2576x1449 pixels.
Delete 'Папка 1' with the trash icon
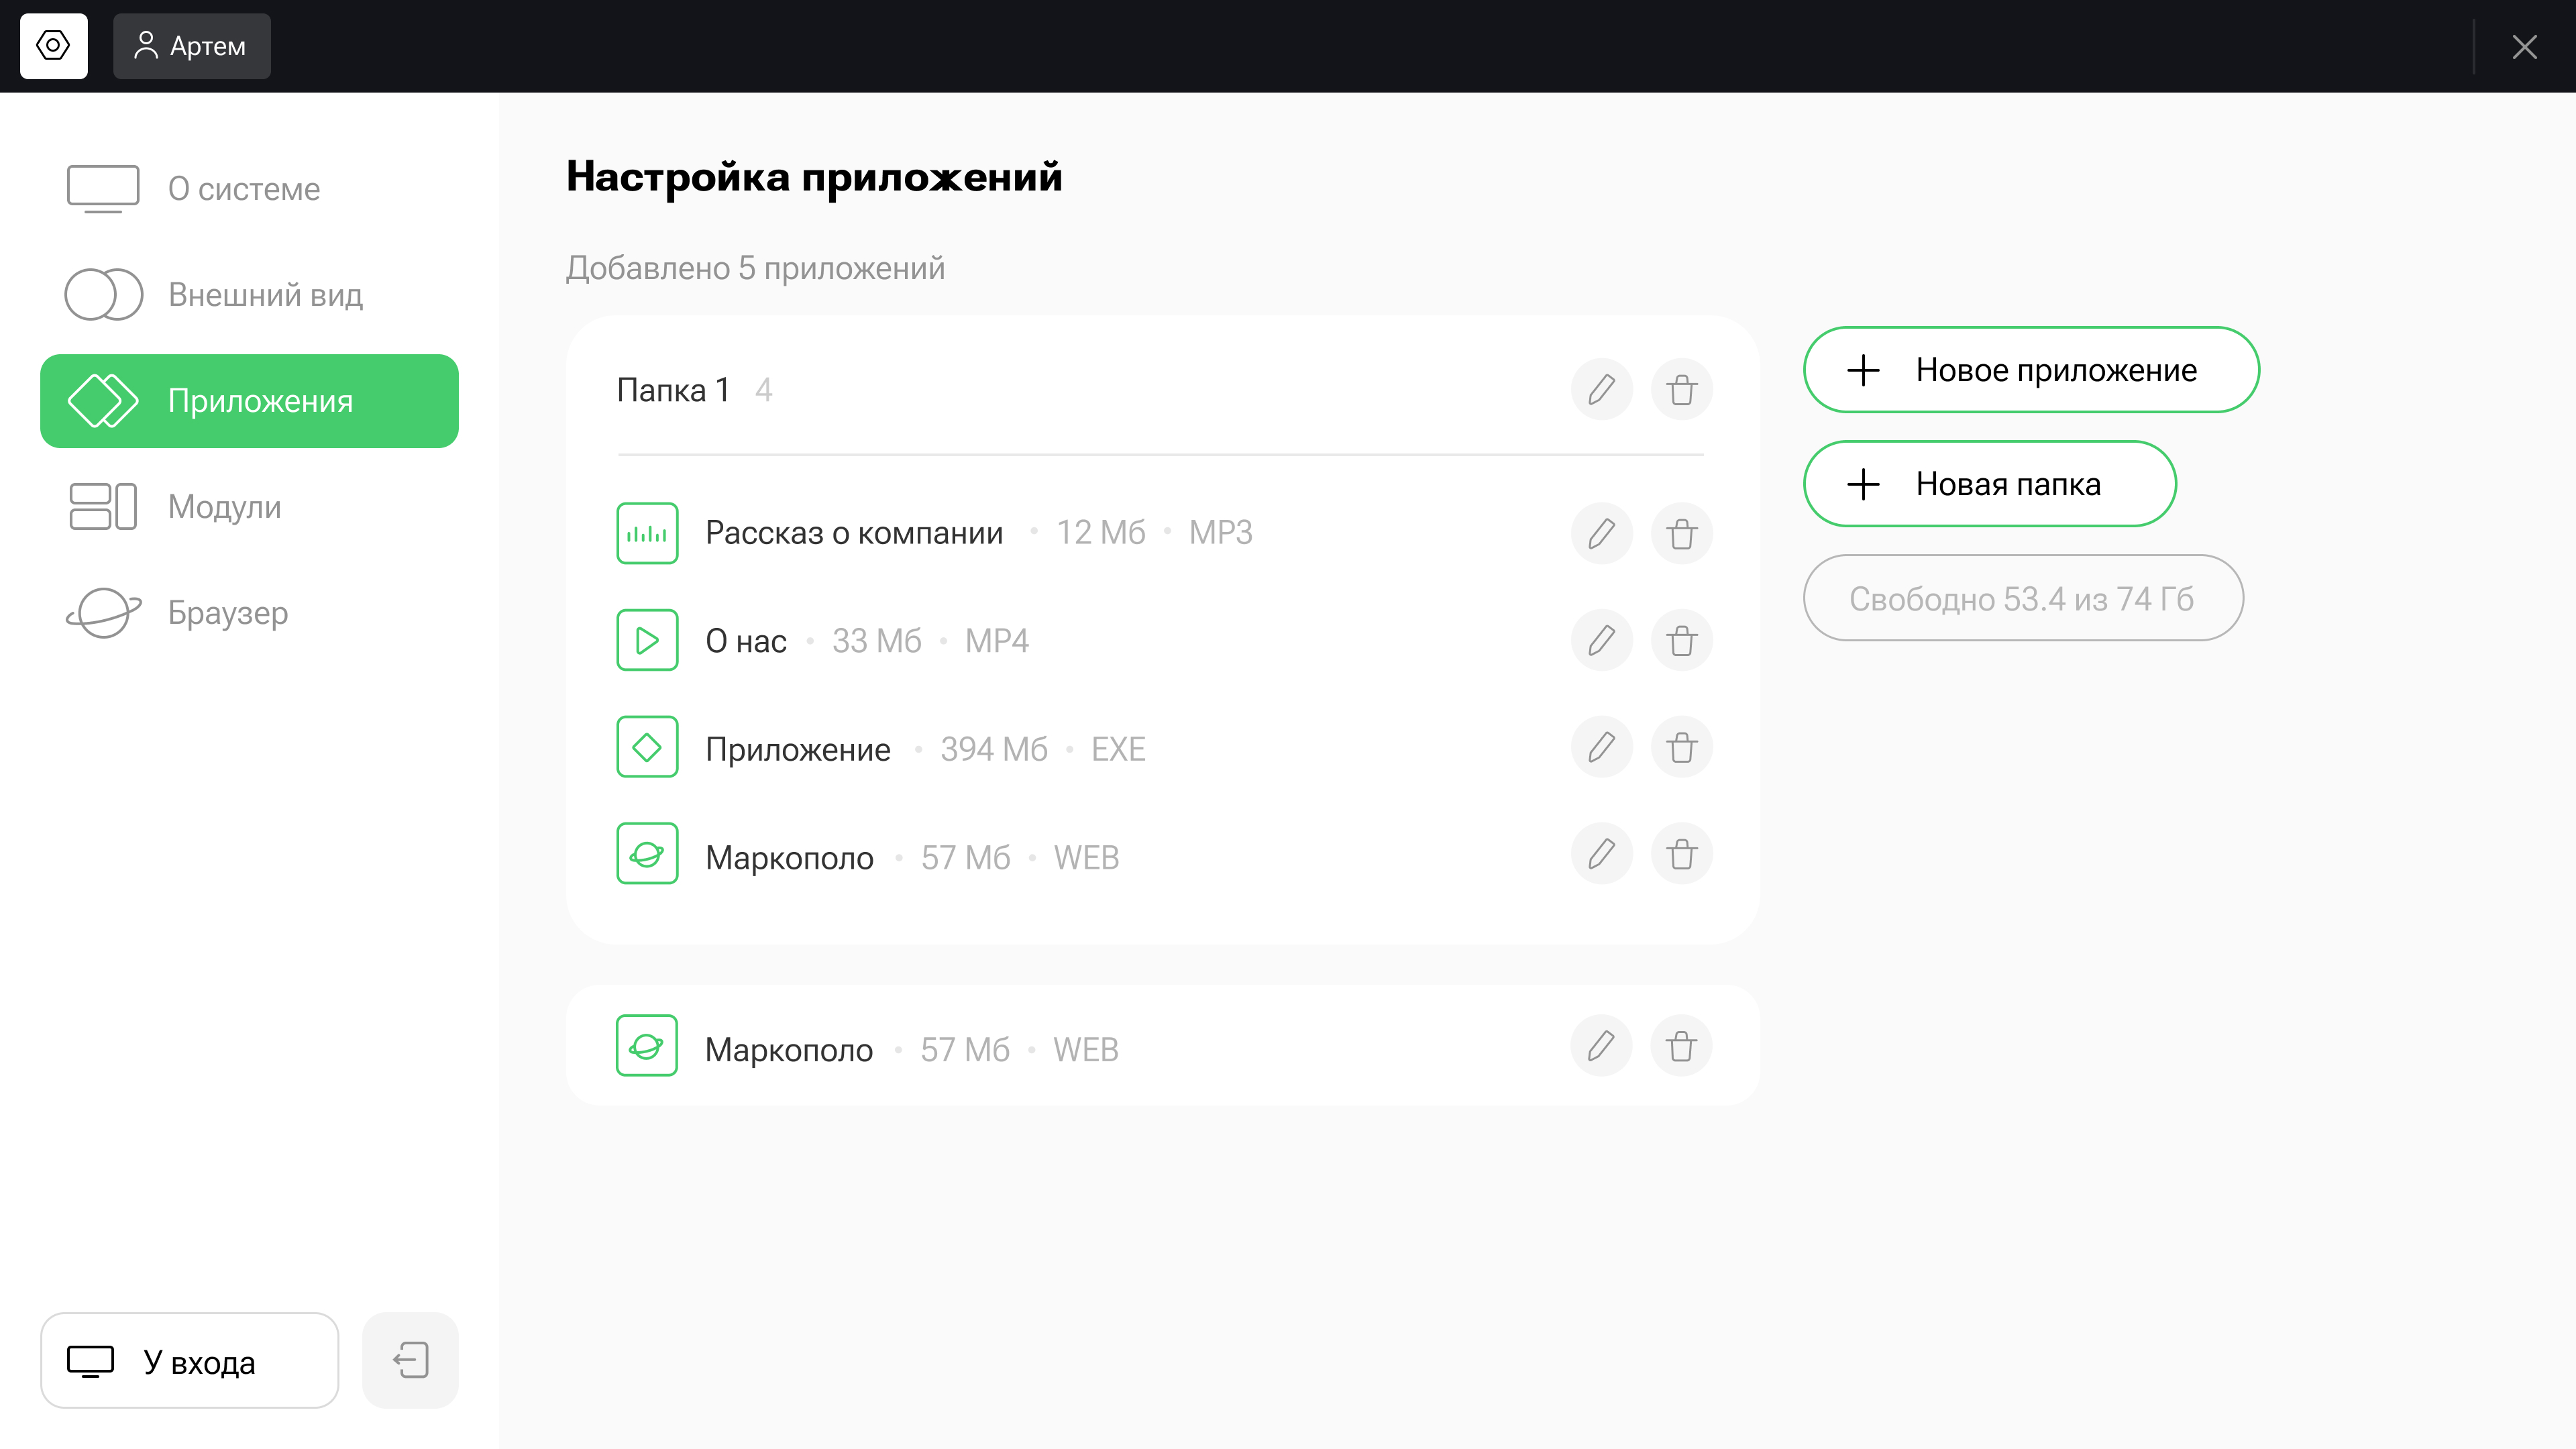point(1681,390)
